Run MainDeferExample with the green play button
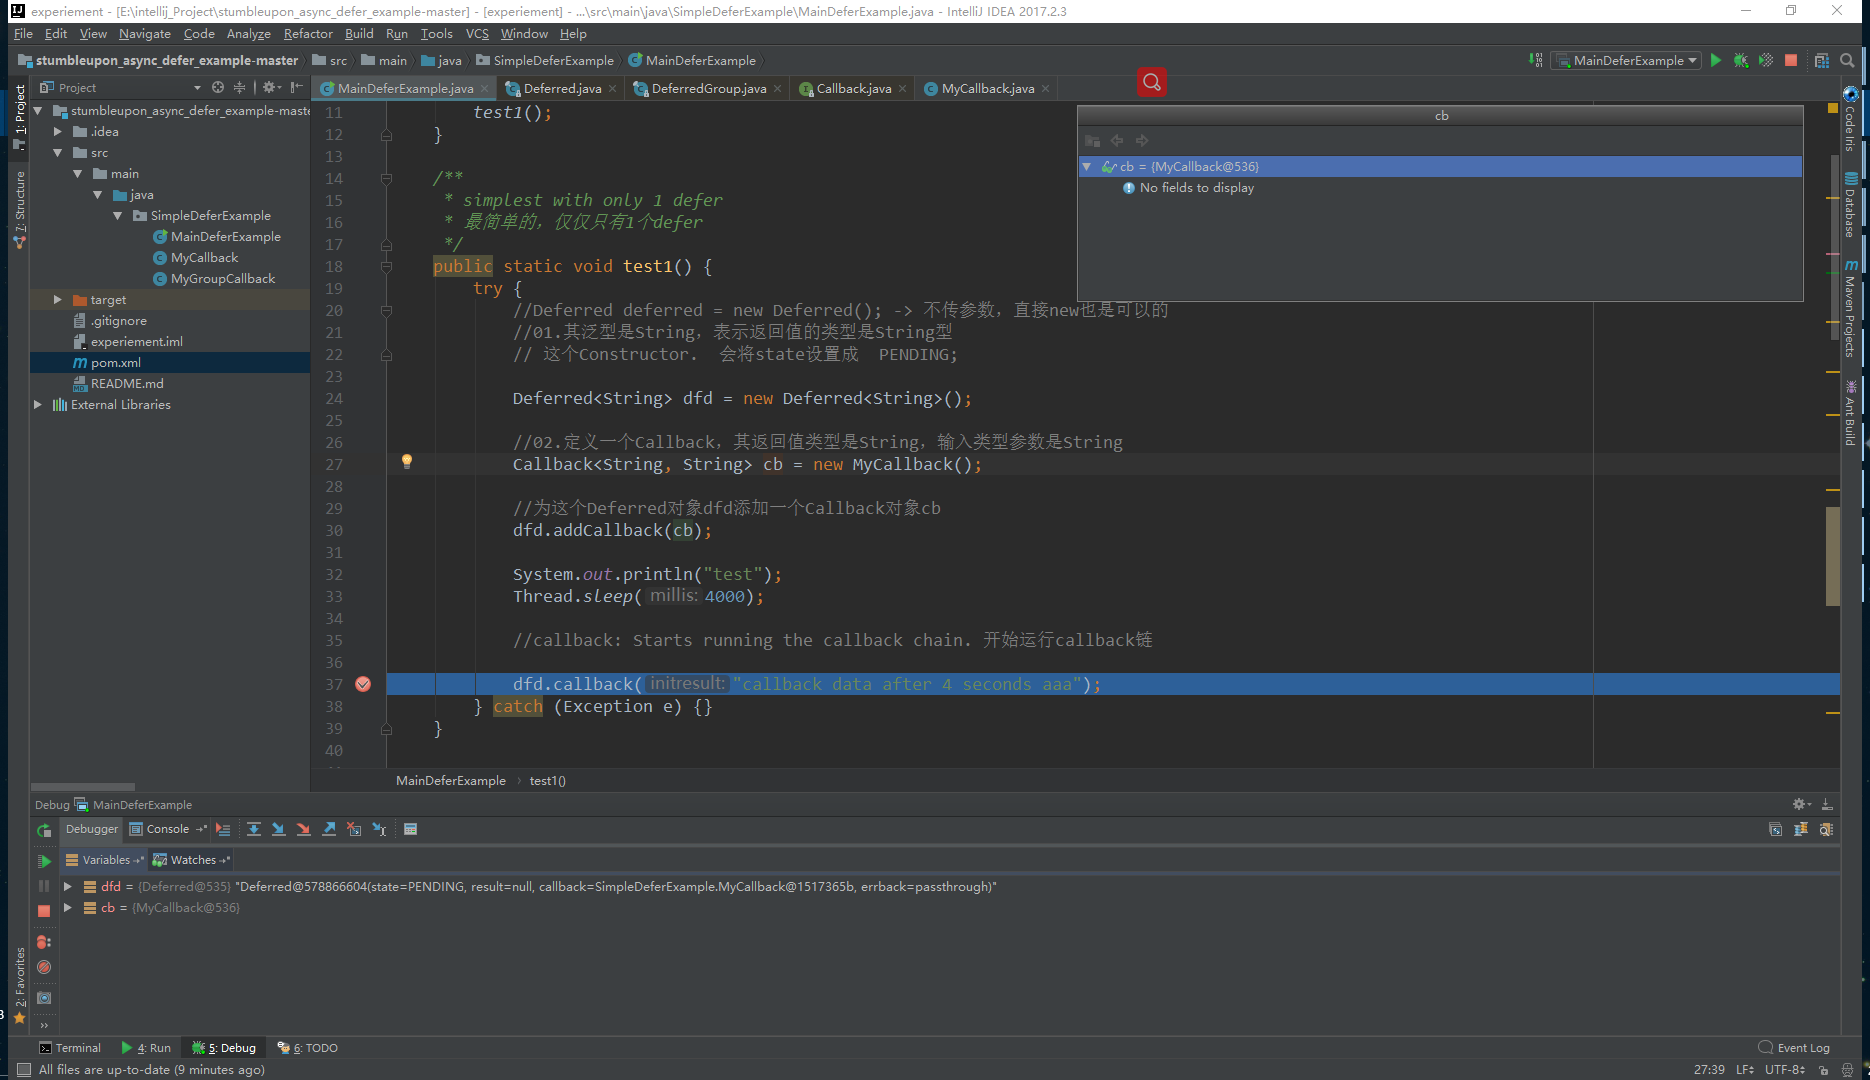Image resolution: width=1870 pixels, height=1080 pixels. click(1716, 60)
